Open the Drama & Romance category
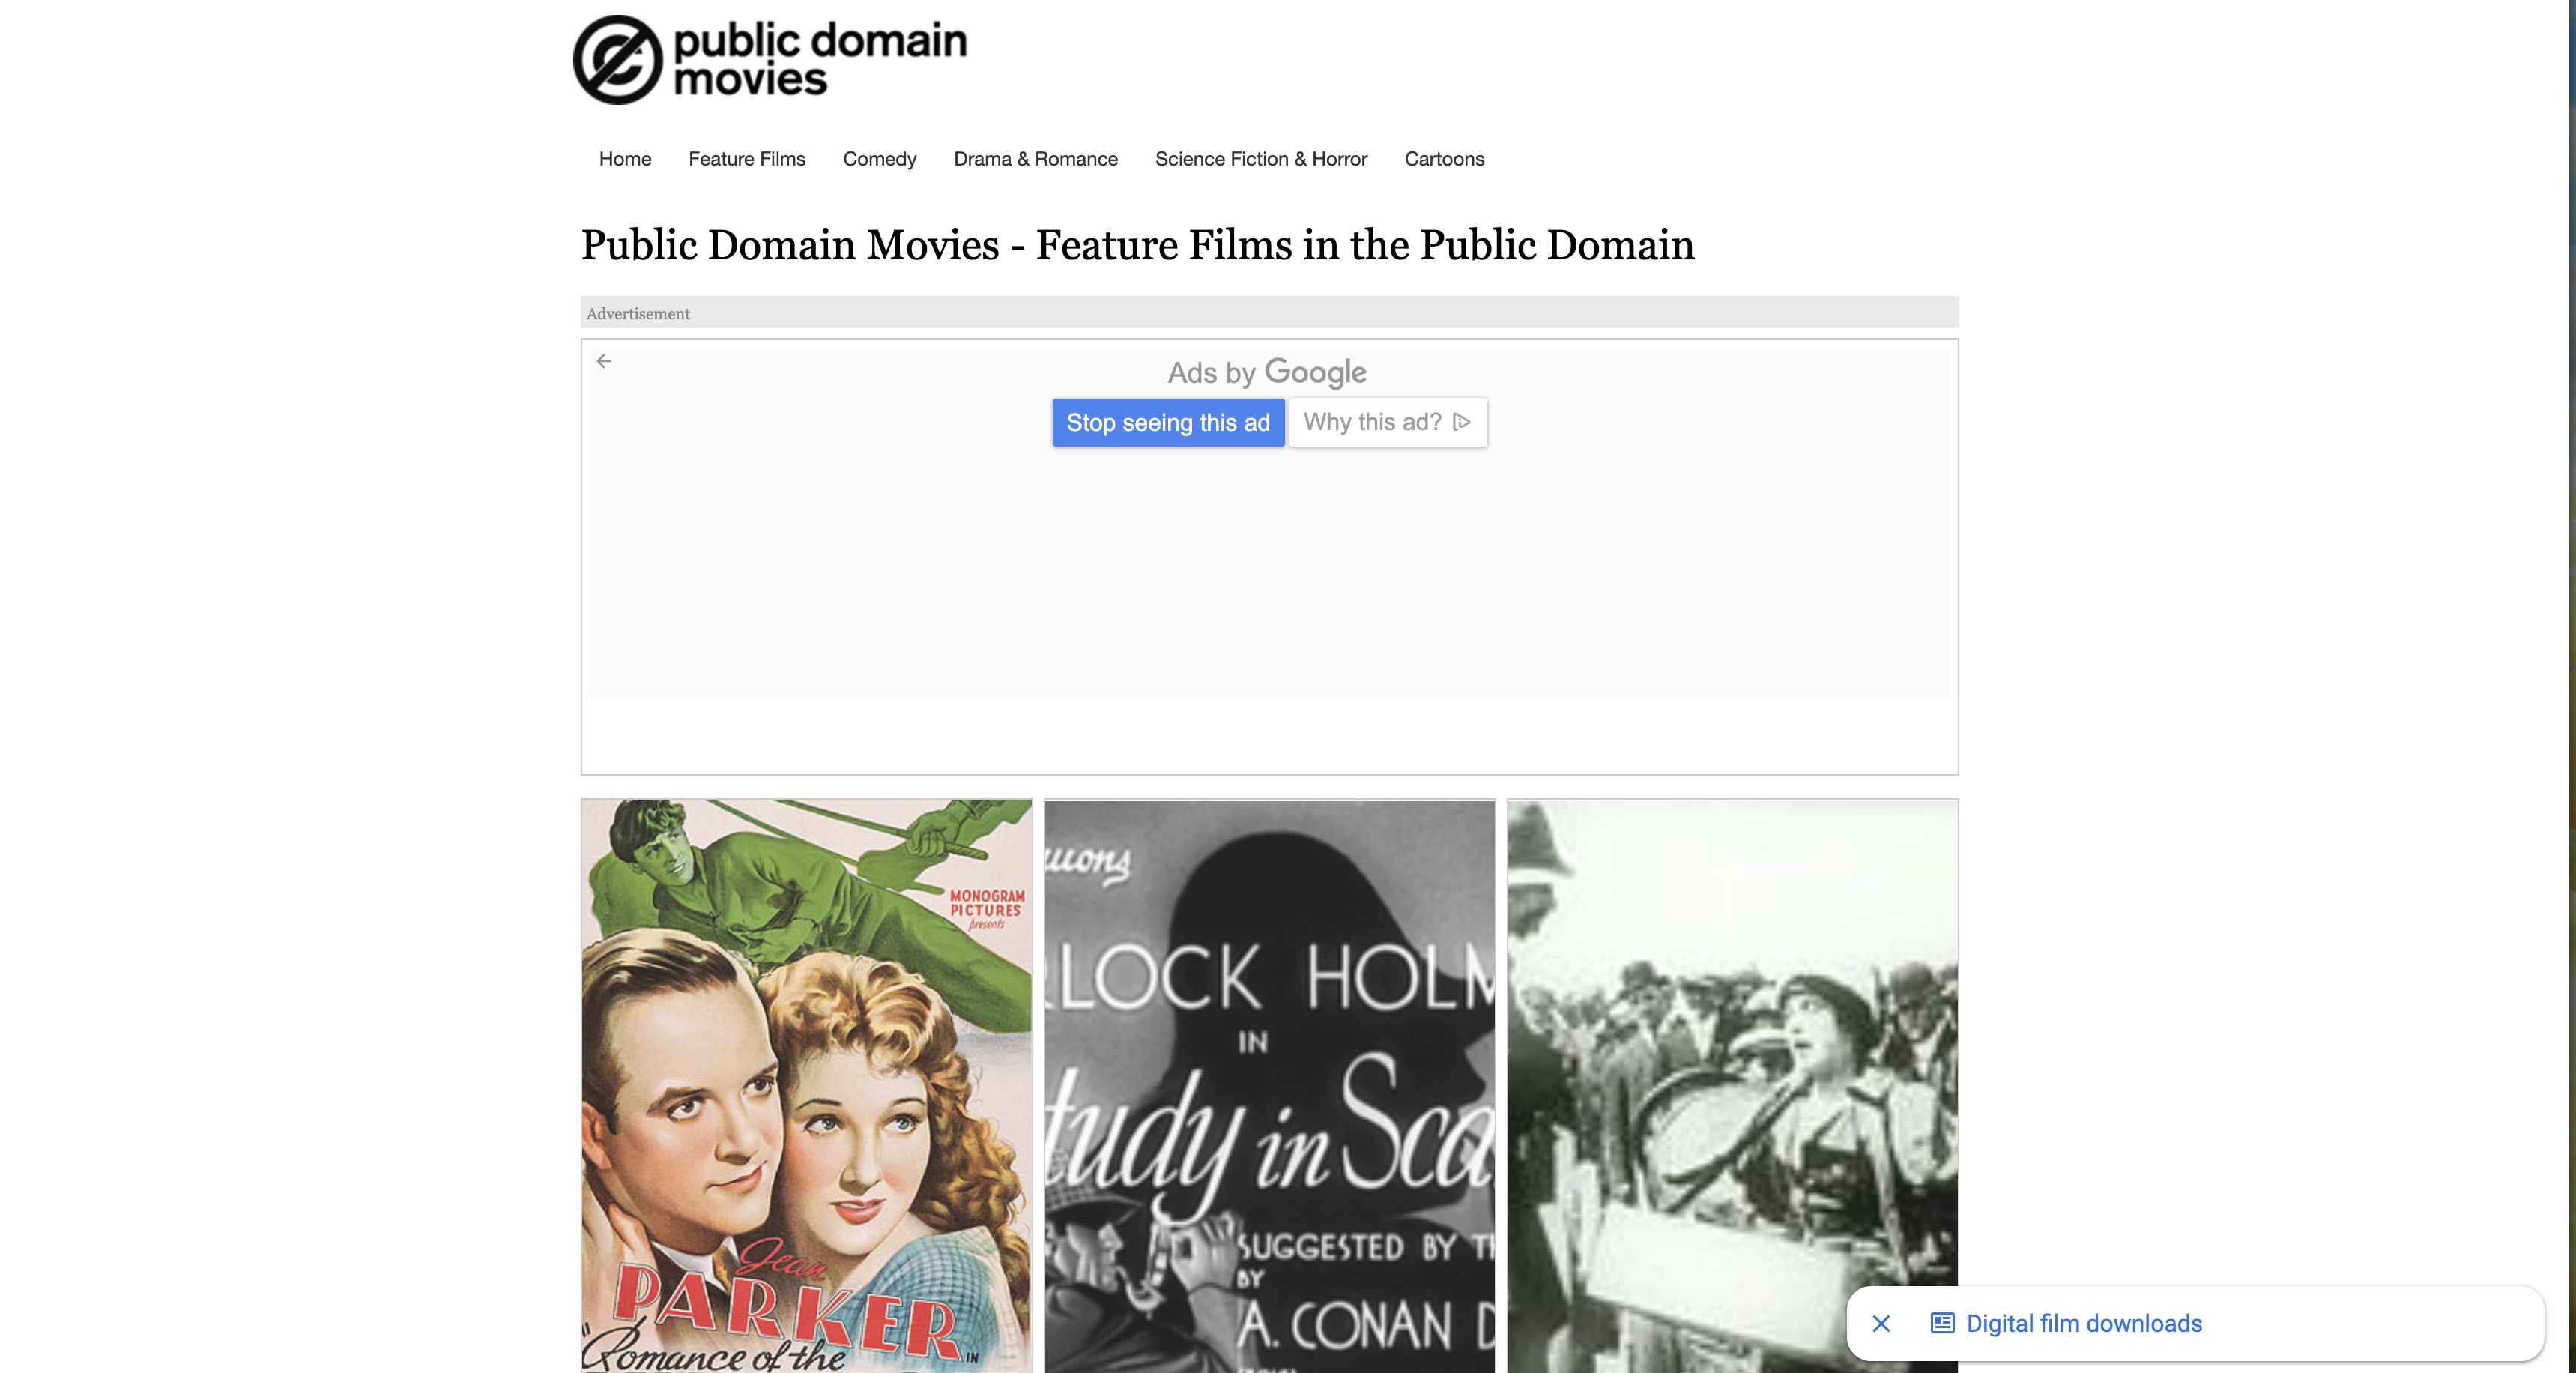 1035,159
